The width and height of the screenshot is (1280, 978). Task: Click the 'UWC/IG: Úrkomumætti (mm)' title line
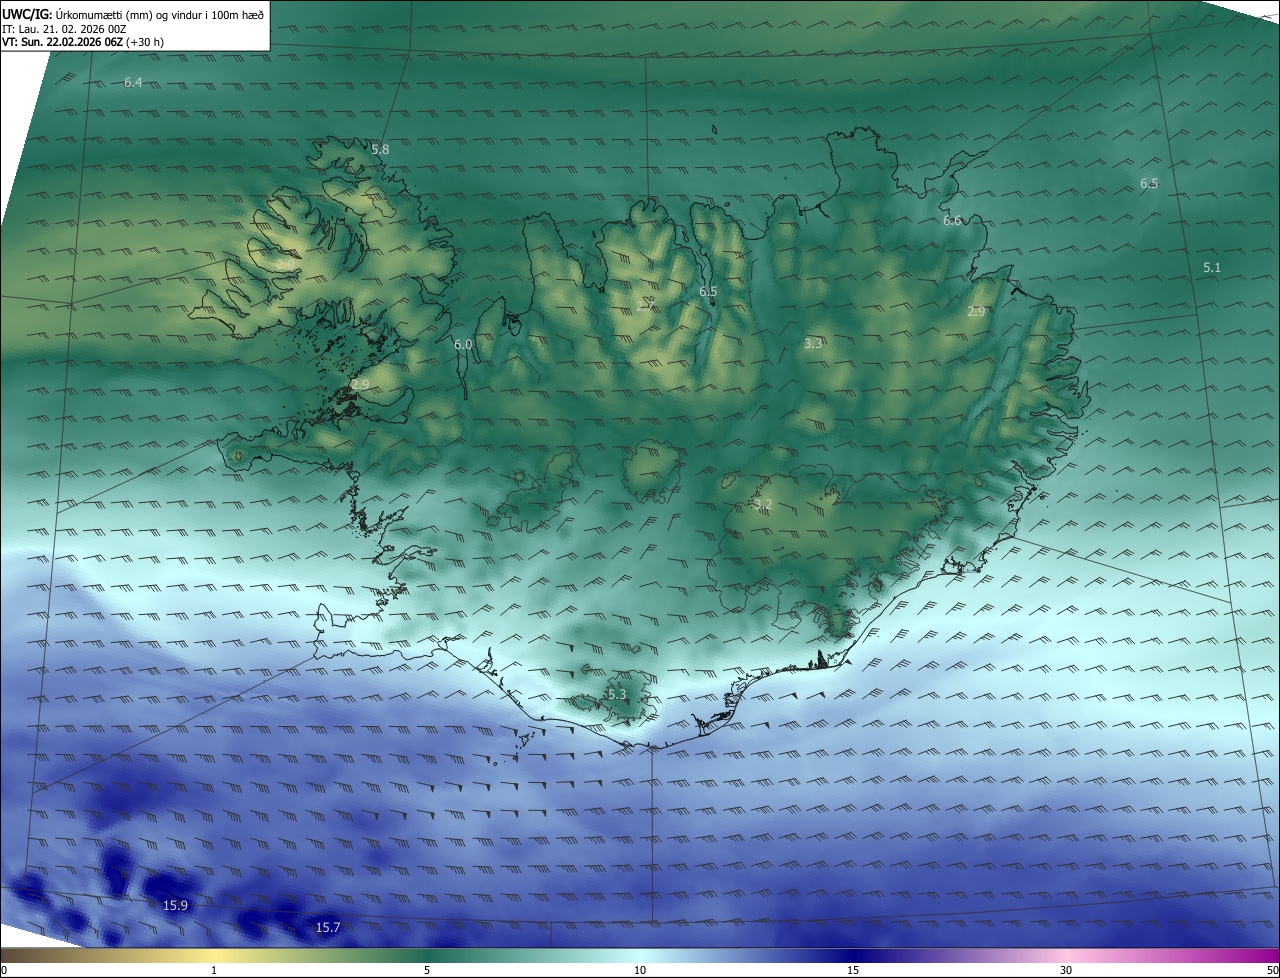click(133, 13)
